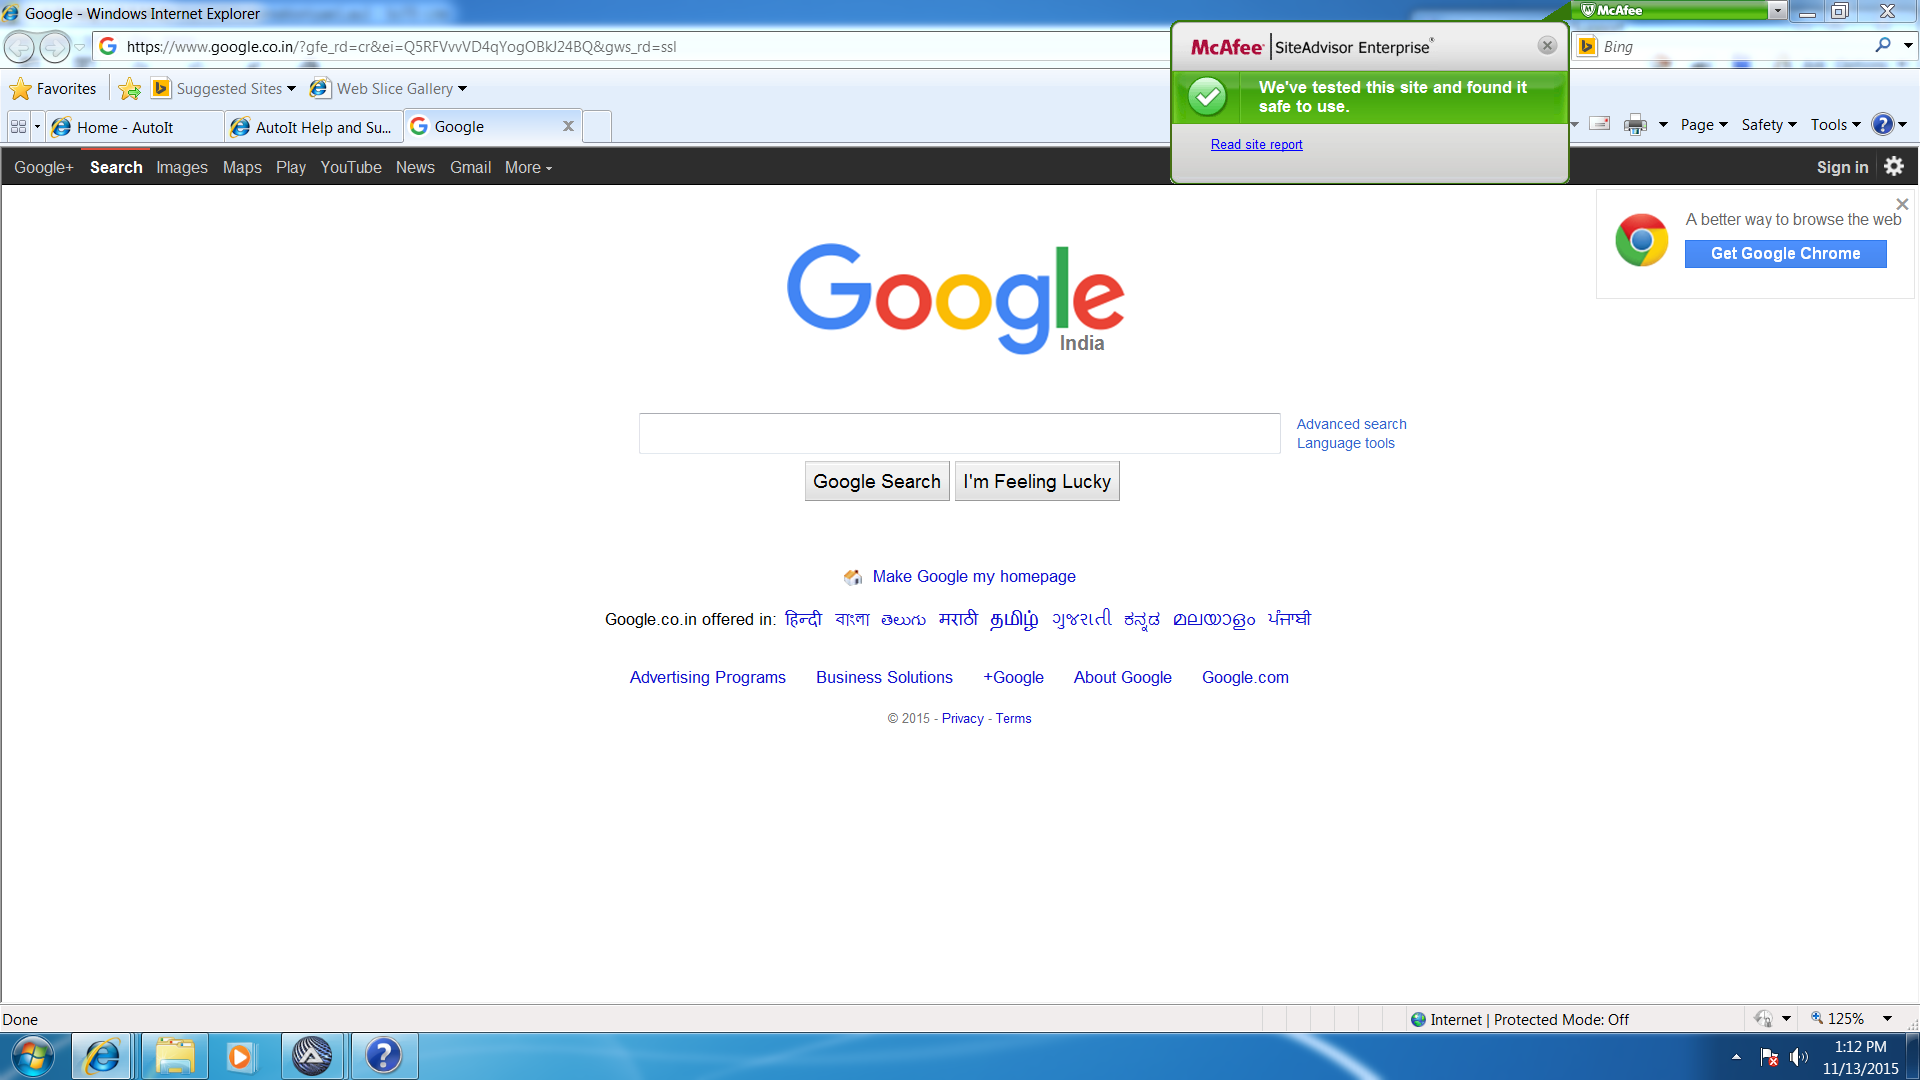Viewport: 1920px width, 1080px height.
Task: Open the Quick Tabs grid icon
Action: [18, 127]
